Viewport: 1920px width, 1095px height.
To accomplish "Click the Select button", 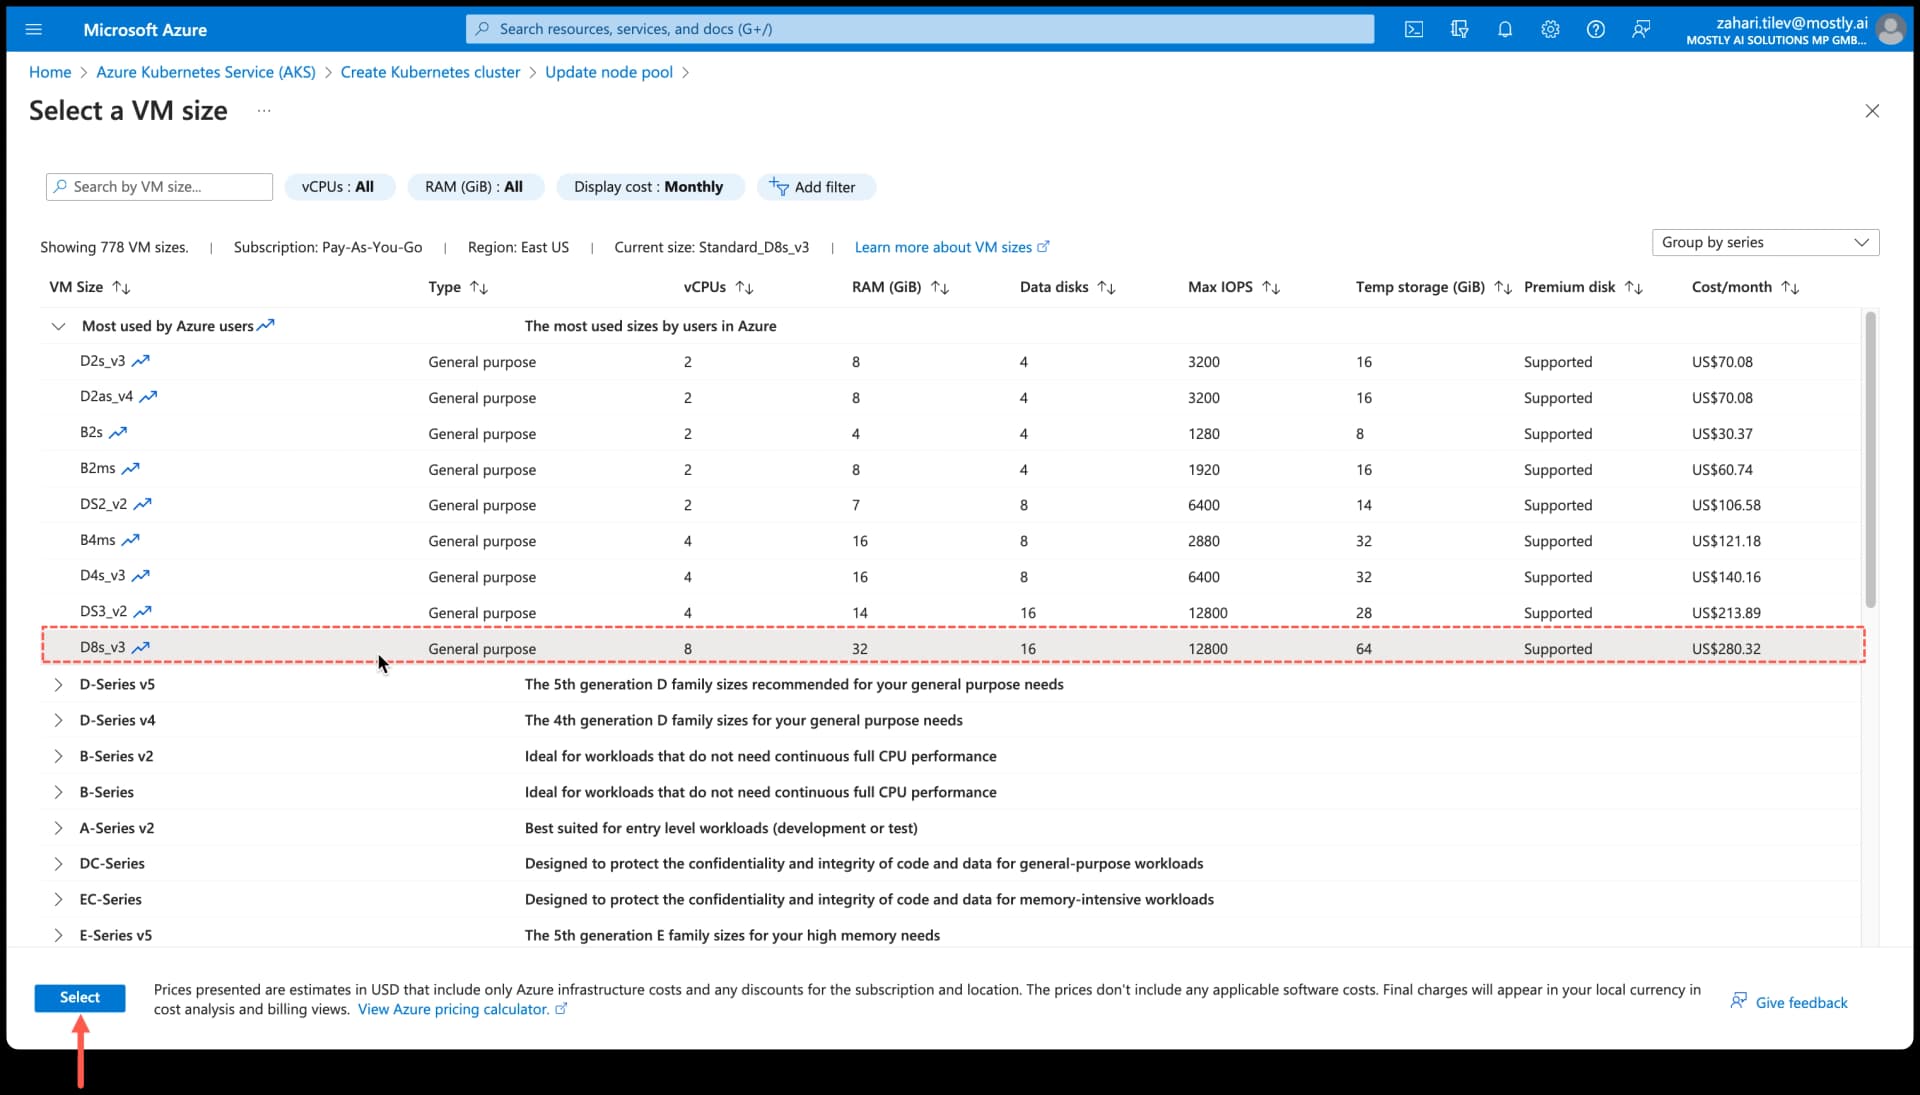I will coord(79,997).
